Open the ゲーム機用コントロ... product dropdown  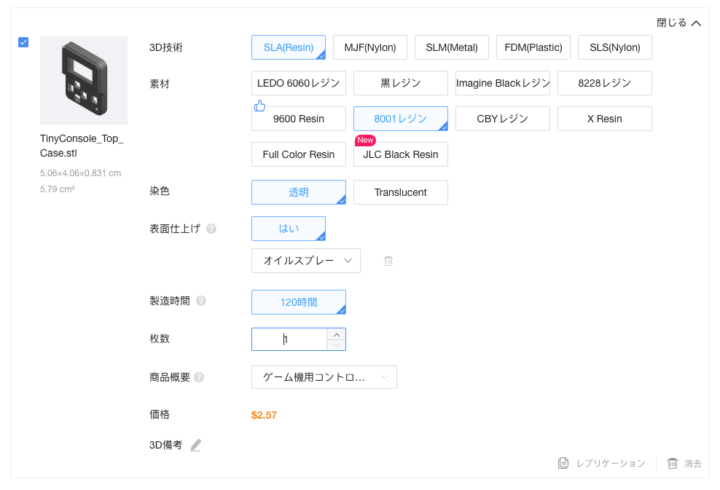[x=323, y=377]
